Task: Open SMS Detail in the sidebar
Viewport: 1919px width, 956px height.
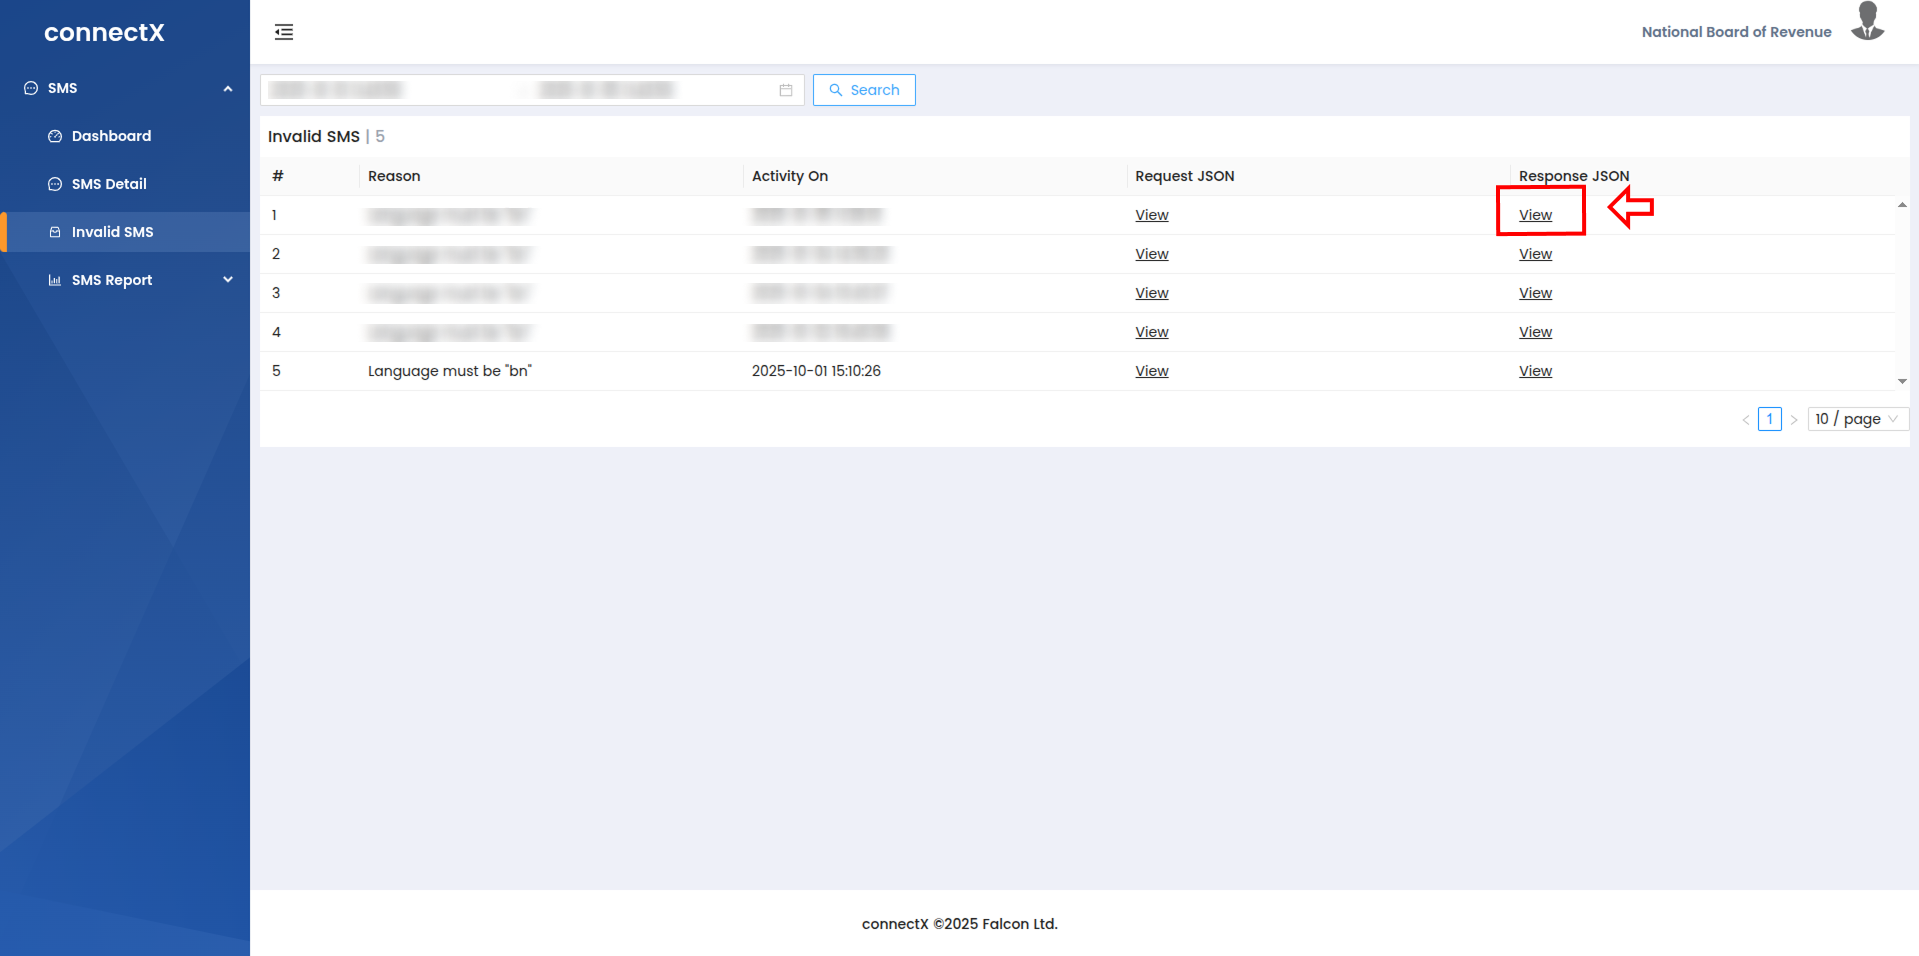Action: [109, 184]
